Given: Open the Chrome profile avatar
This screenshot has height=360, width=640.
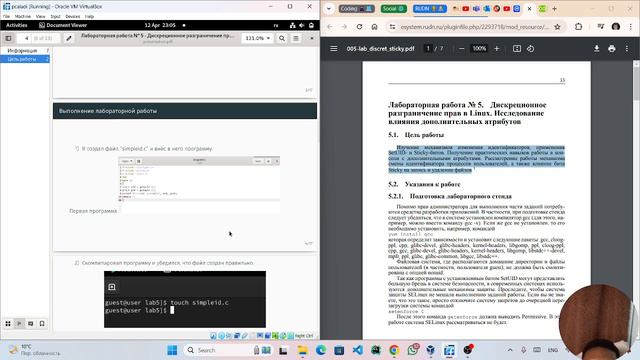Looking at the screenshot, I should click(x=616, y=27).
